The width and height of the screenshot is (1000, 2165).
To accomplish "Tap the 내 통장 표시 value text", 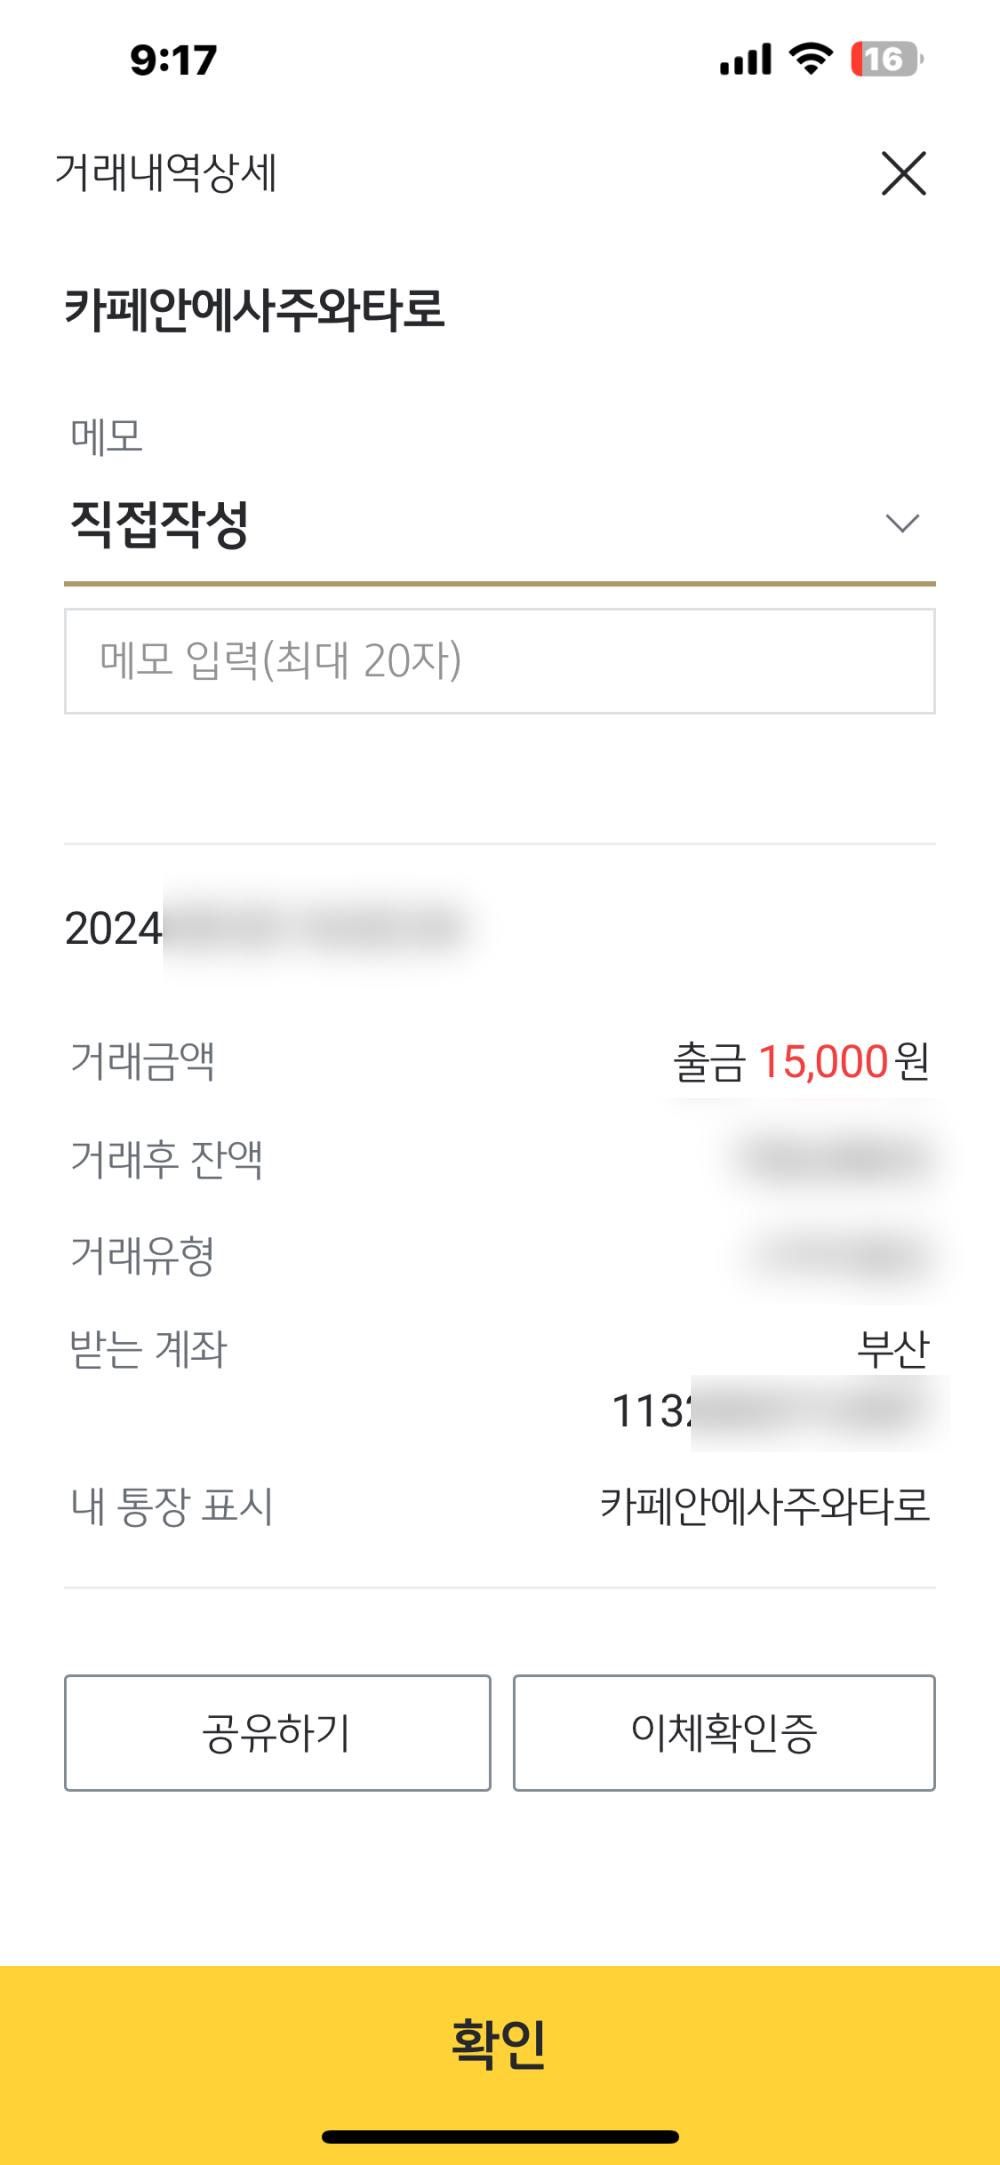I will pos(765,1506).
